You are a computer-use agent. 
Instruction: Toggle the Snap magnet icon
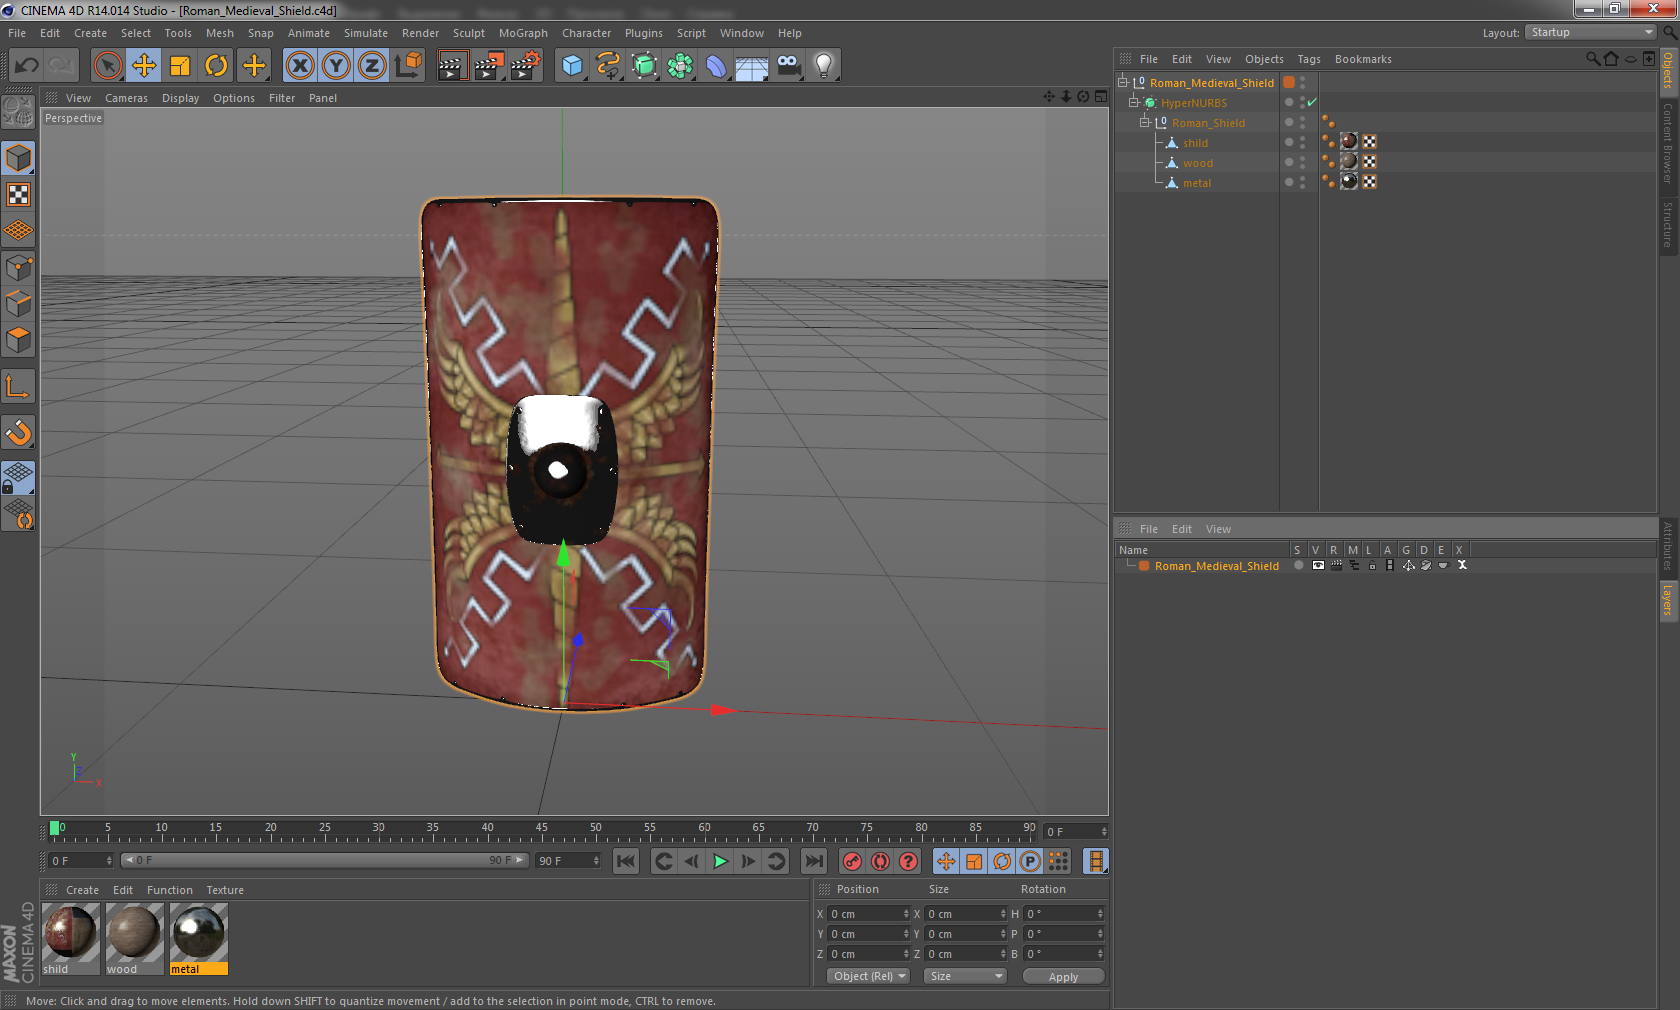click(18, 432)
